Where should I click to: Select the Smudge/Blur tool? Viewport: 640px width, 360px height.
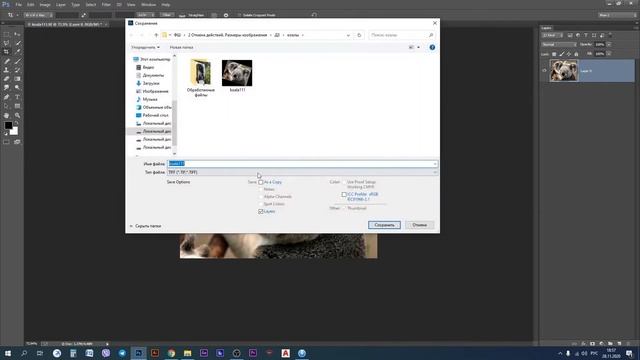tap(6, 88)
